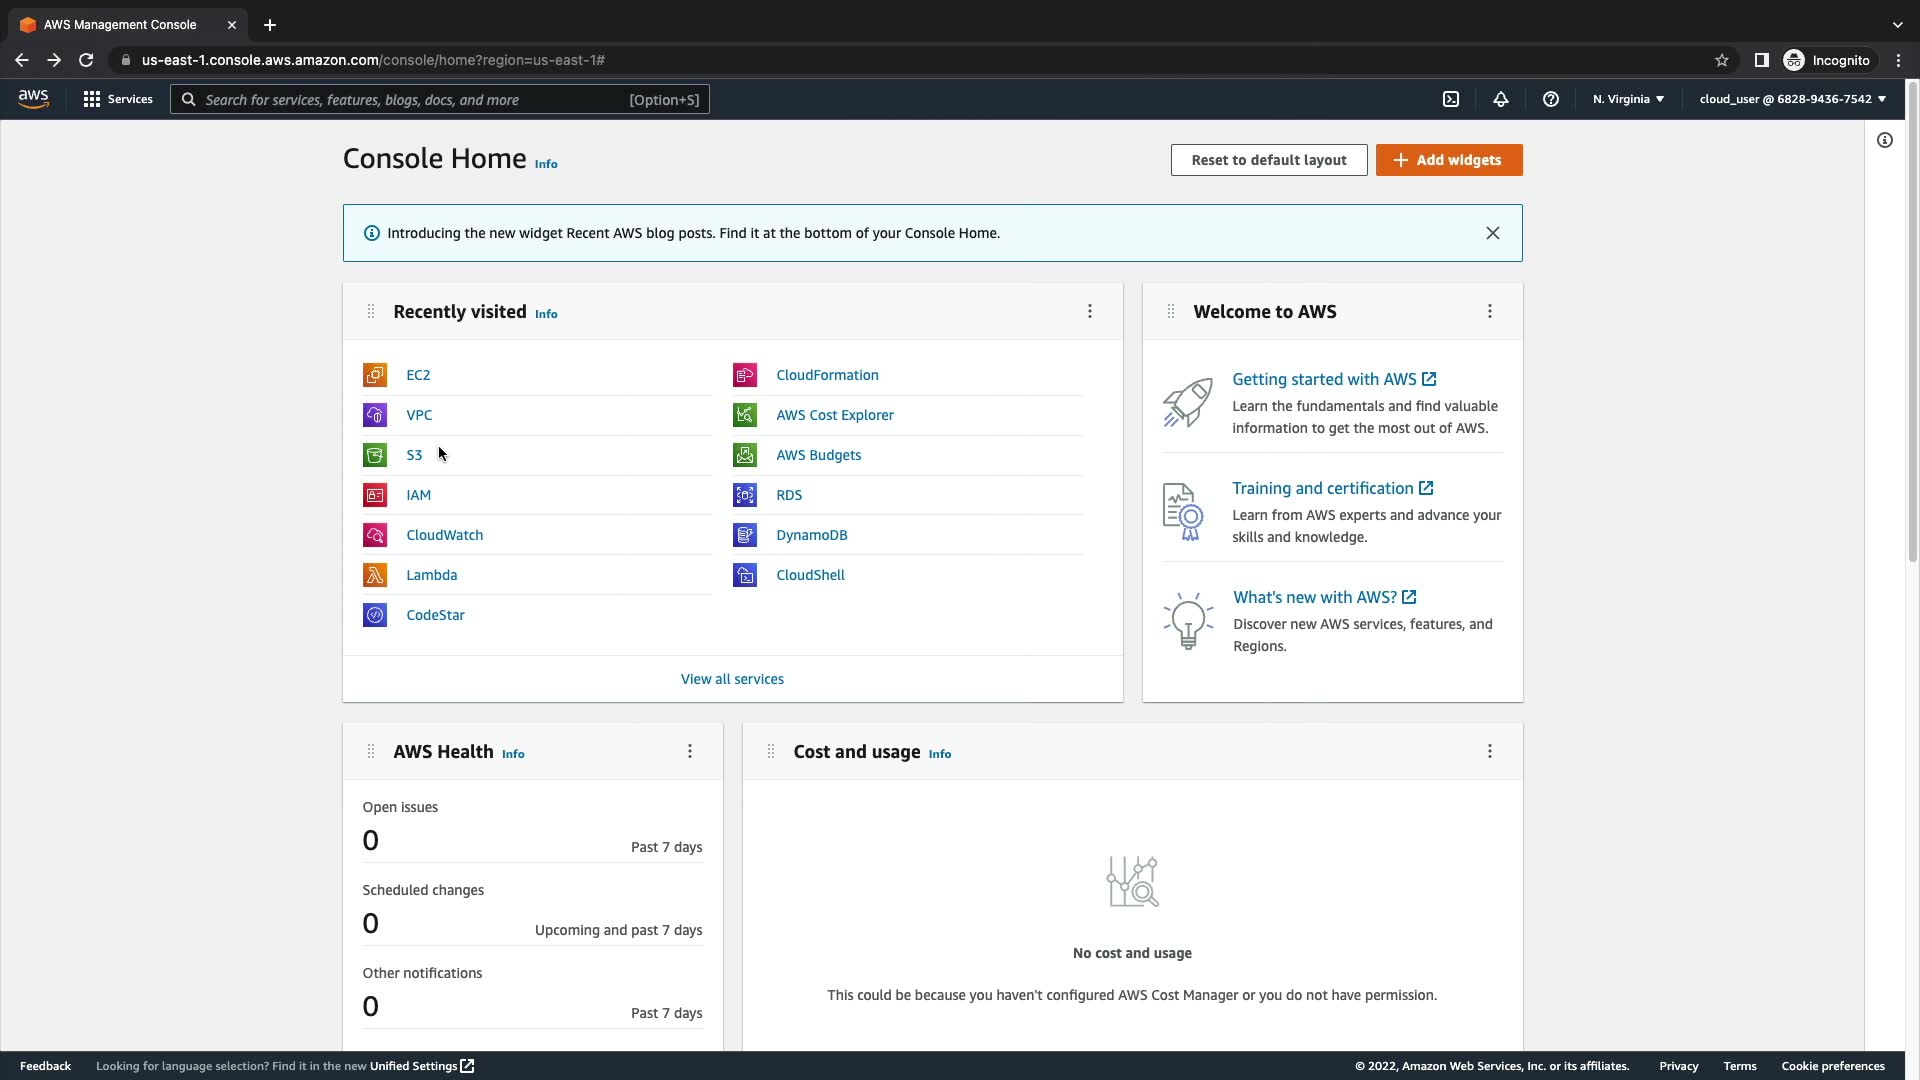Screen dimensions: 1920x1080
Task: Open Recently visited widget options menu
Action: [x=1090, y=312]
